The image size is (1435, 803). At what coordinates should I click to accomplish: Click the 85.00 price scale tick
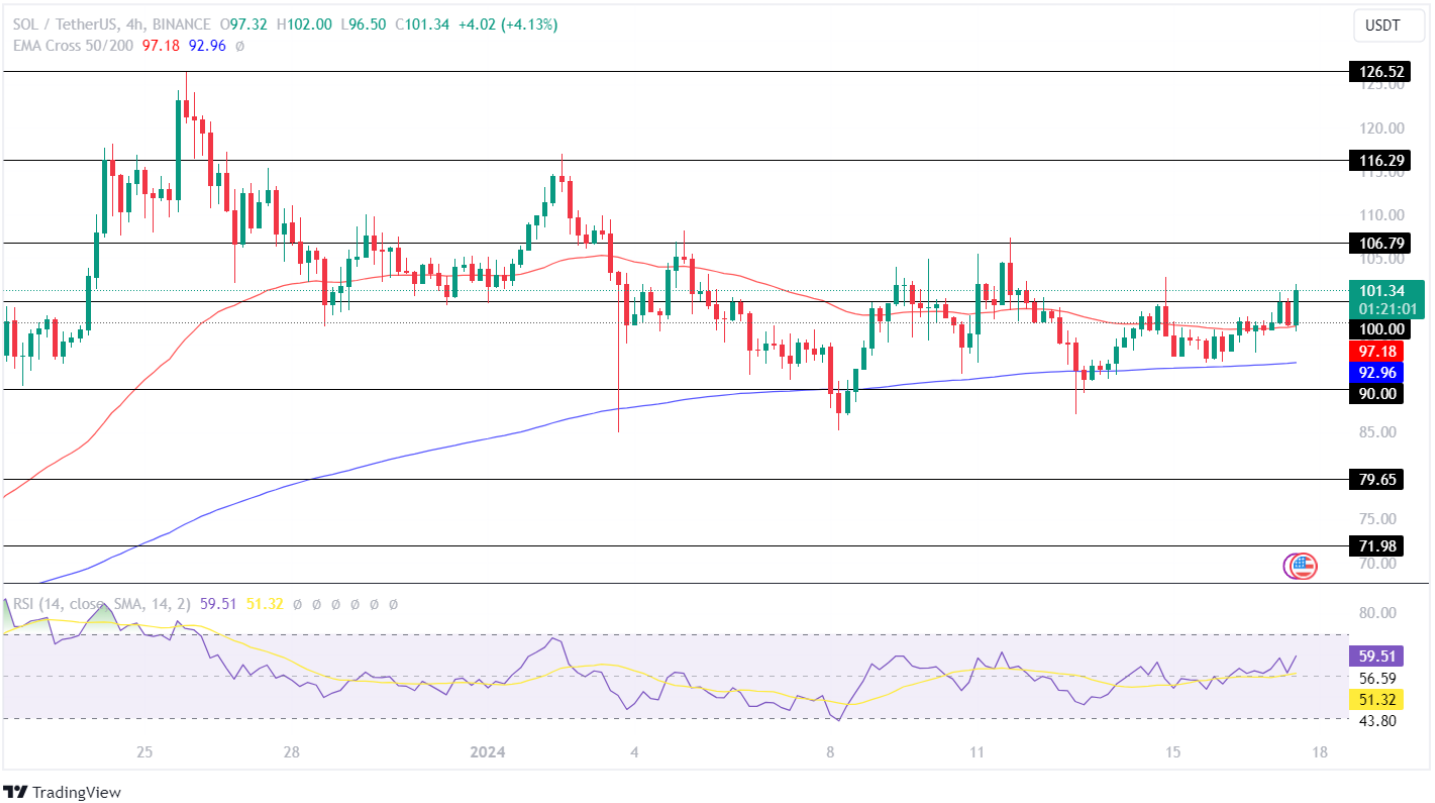pyautogui.click(x=1376, y=432)
